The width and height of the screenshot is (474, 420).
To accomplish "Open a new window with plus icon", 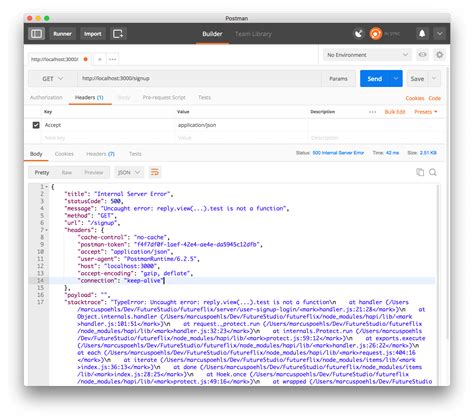I will (x=118, y=34).
